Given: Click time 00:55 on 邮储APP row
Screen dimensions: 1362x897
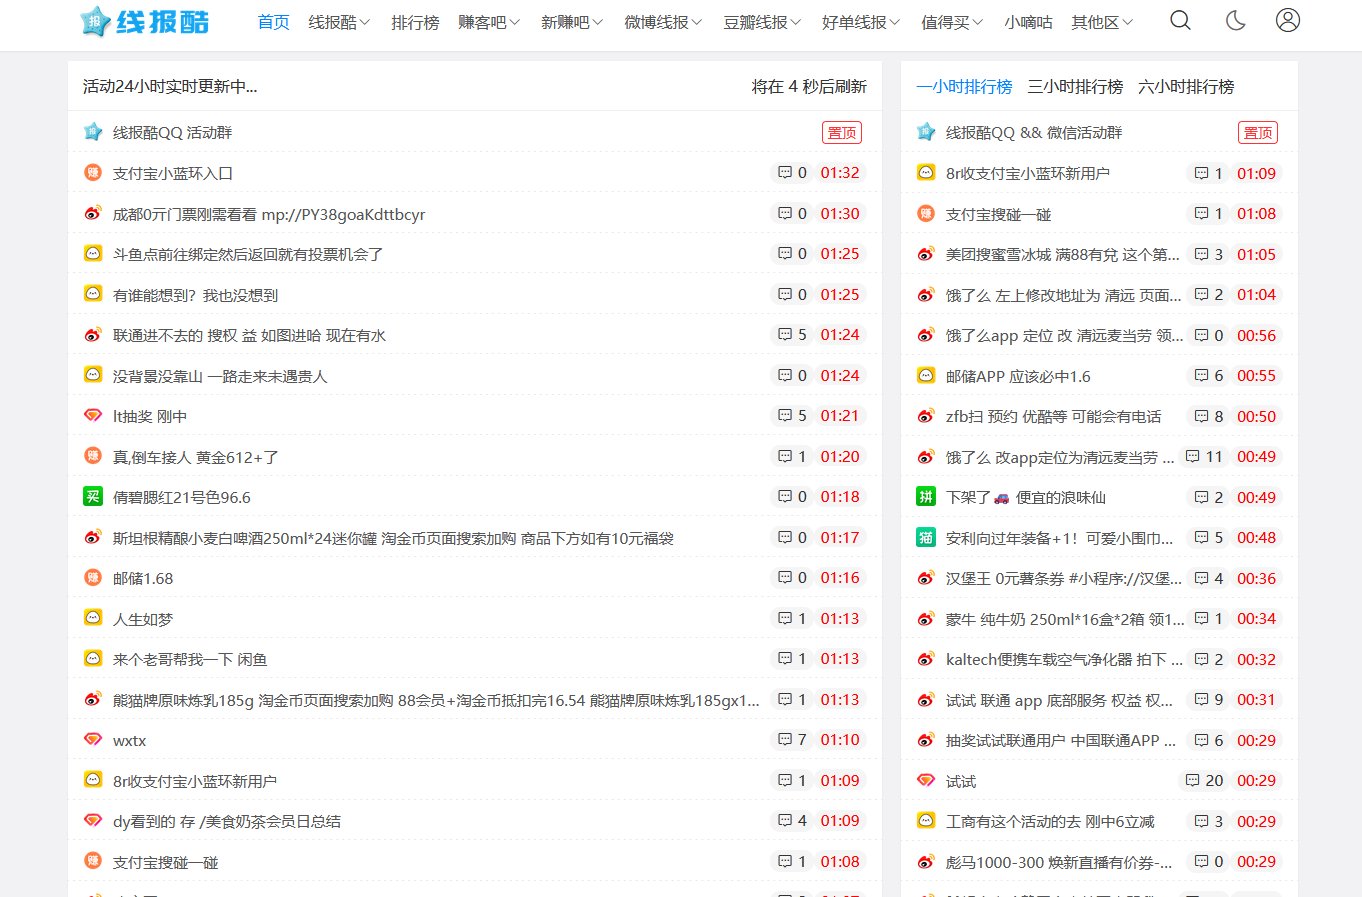Looking at the screenshot, I should point(1256,376).
